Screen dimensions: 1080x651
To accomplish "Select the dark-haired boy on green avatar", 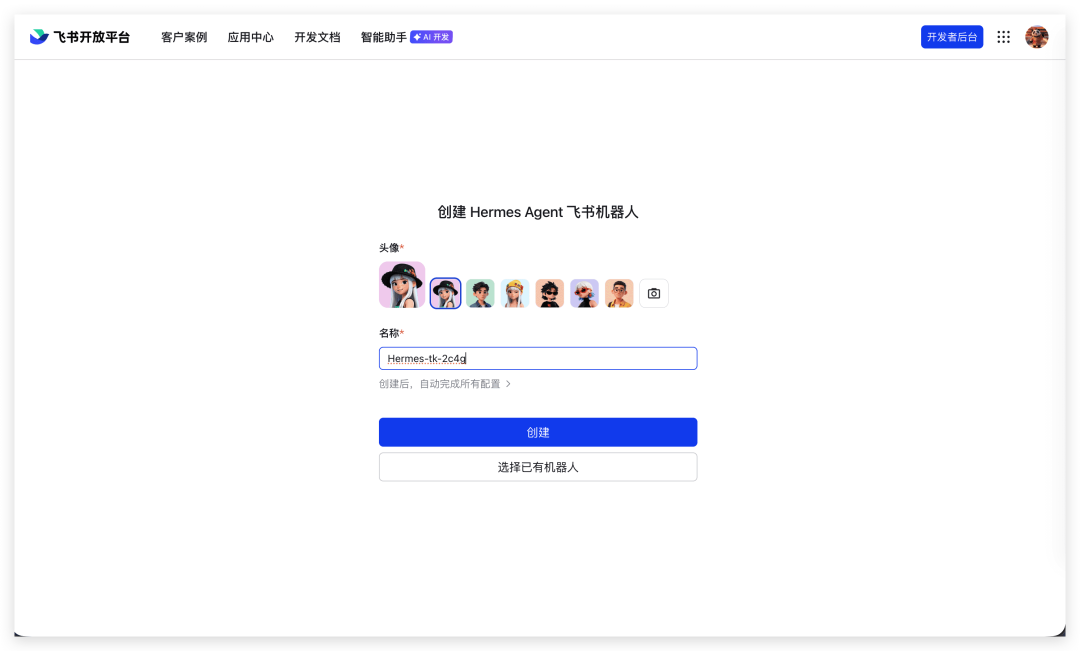I will [x=480, y=293].
